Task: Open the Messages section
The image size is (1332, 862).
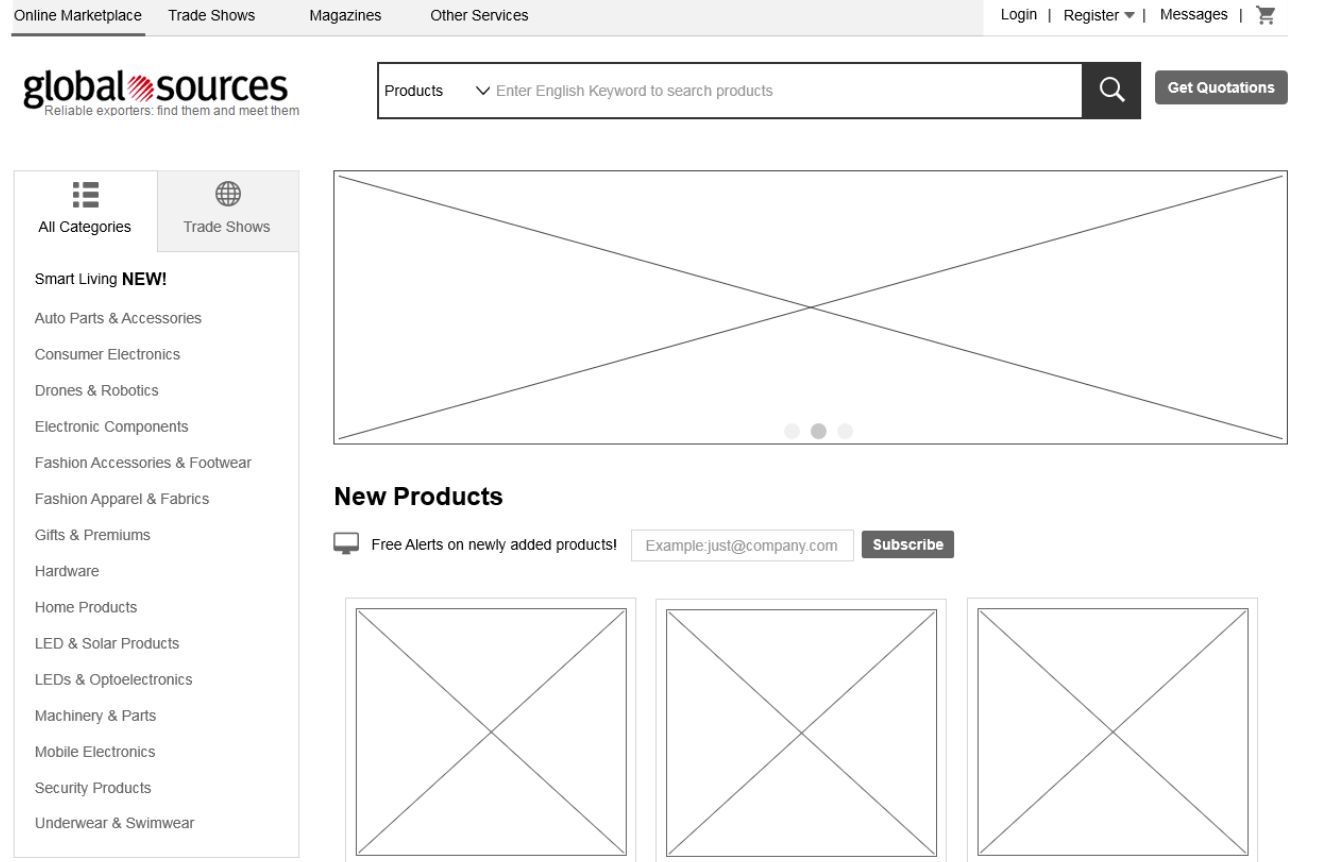Action: tap(1194, 14)
